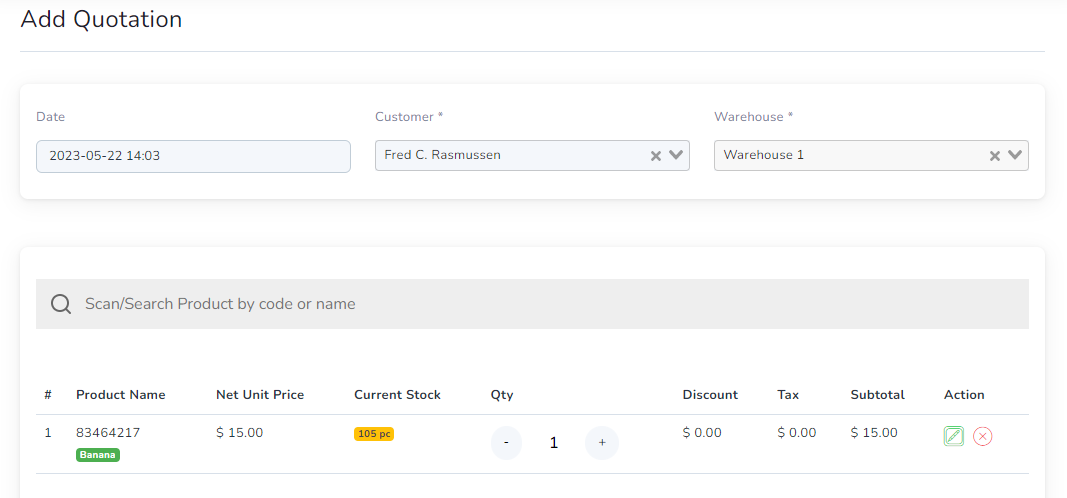
Task: Click the Product Name column header
Action: tap(120, 395)
